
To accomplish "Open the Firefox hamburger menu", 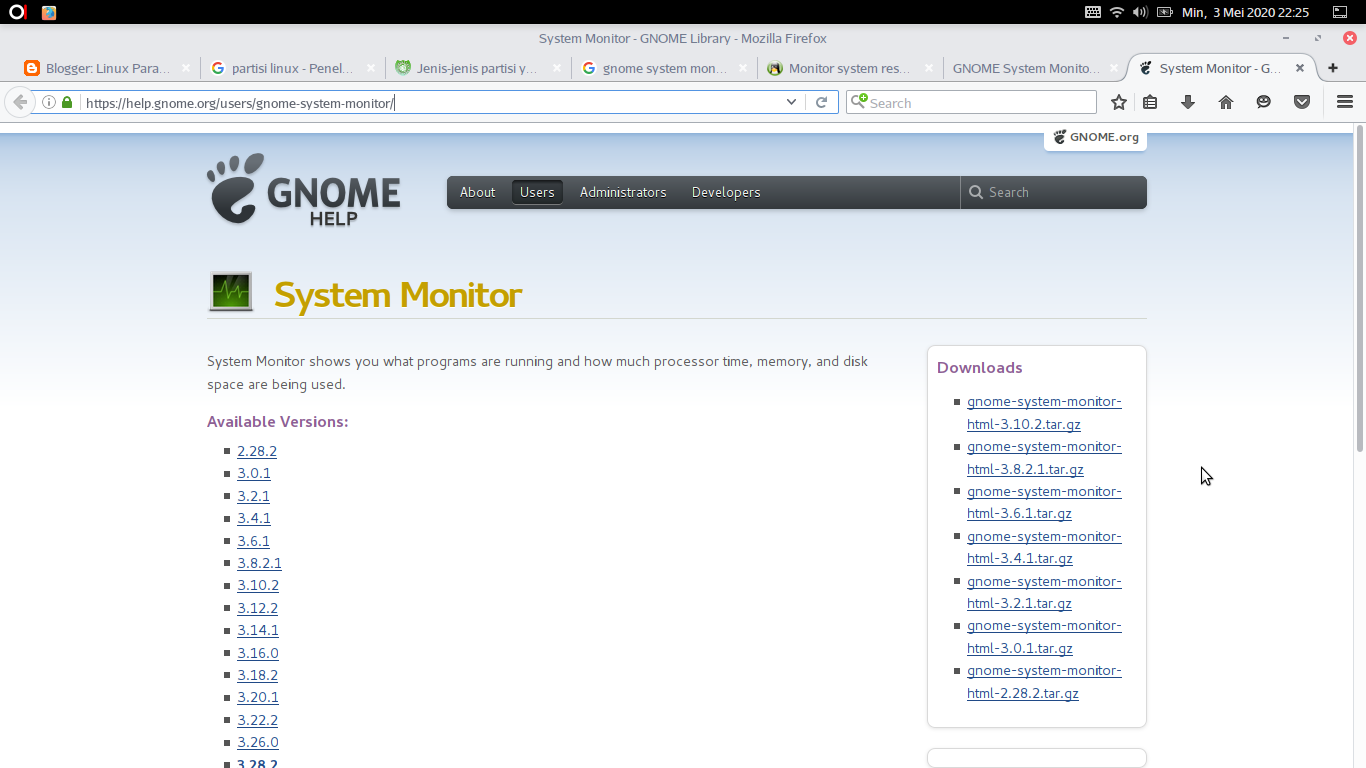I will (1343, 102).
